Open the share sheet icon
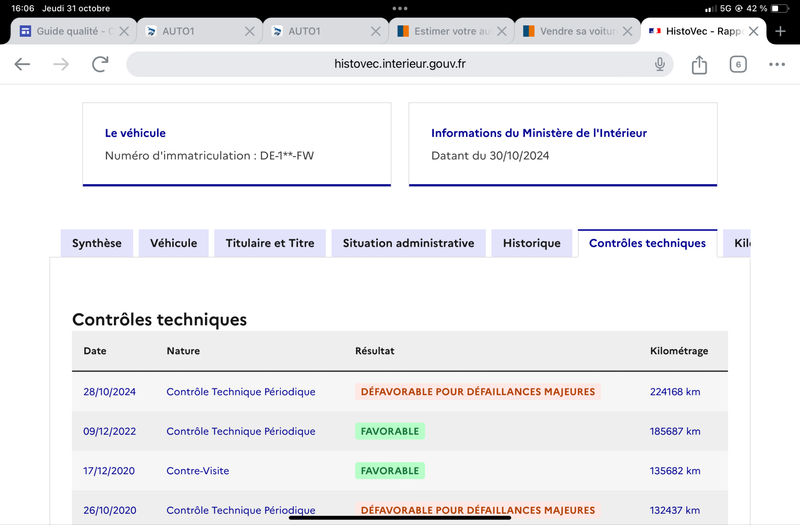The height and width of the screenshot is (525, 800). 699,64
